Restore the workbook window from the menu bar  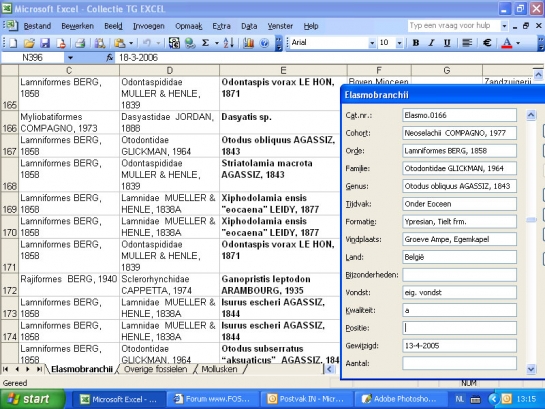pyautogui.click(x=526, y=26)
